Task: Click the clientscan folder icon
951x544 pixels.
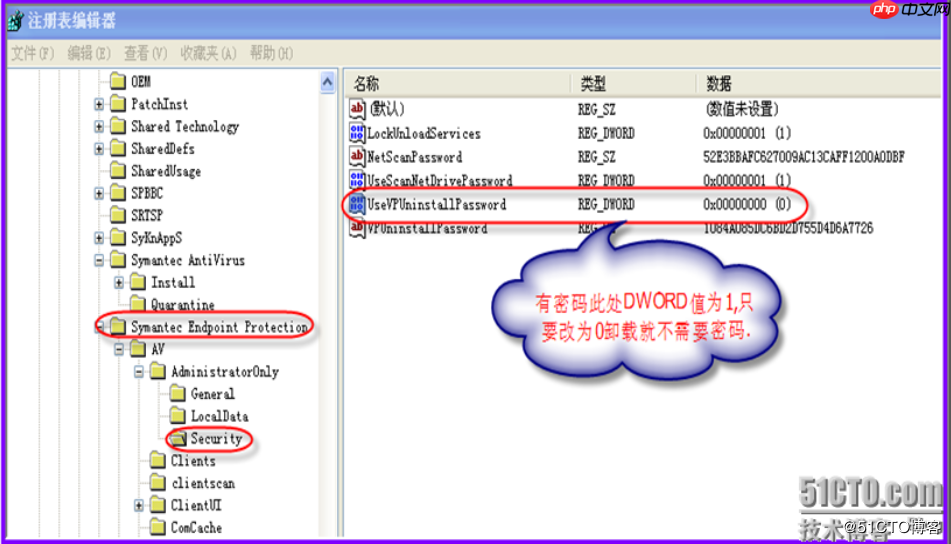Action: point(158,483)
